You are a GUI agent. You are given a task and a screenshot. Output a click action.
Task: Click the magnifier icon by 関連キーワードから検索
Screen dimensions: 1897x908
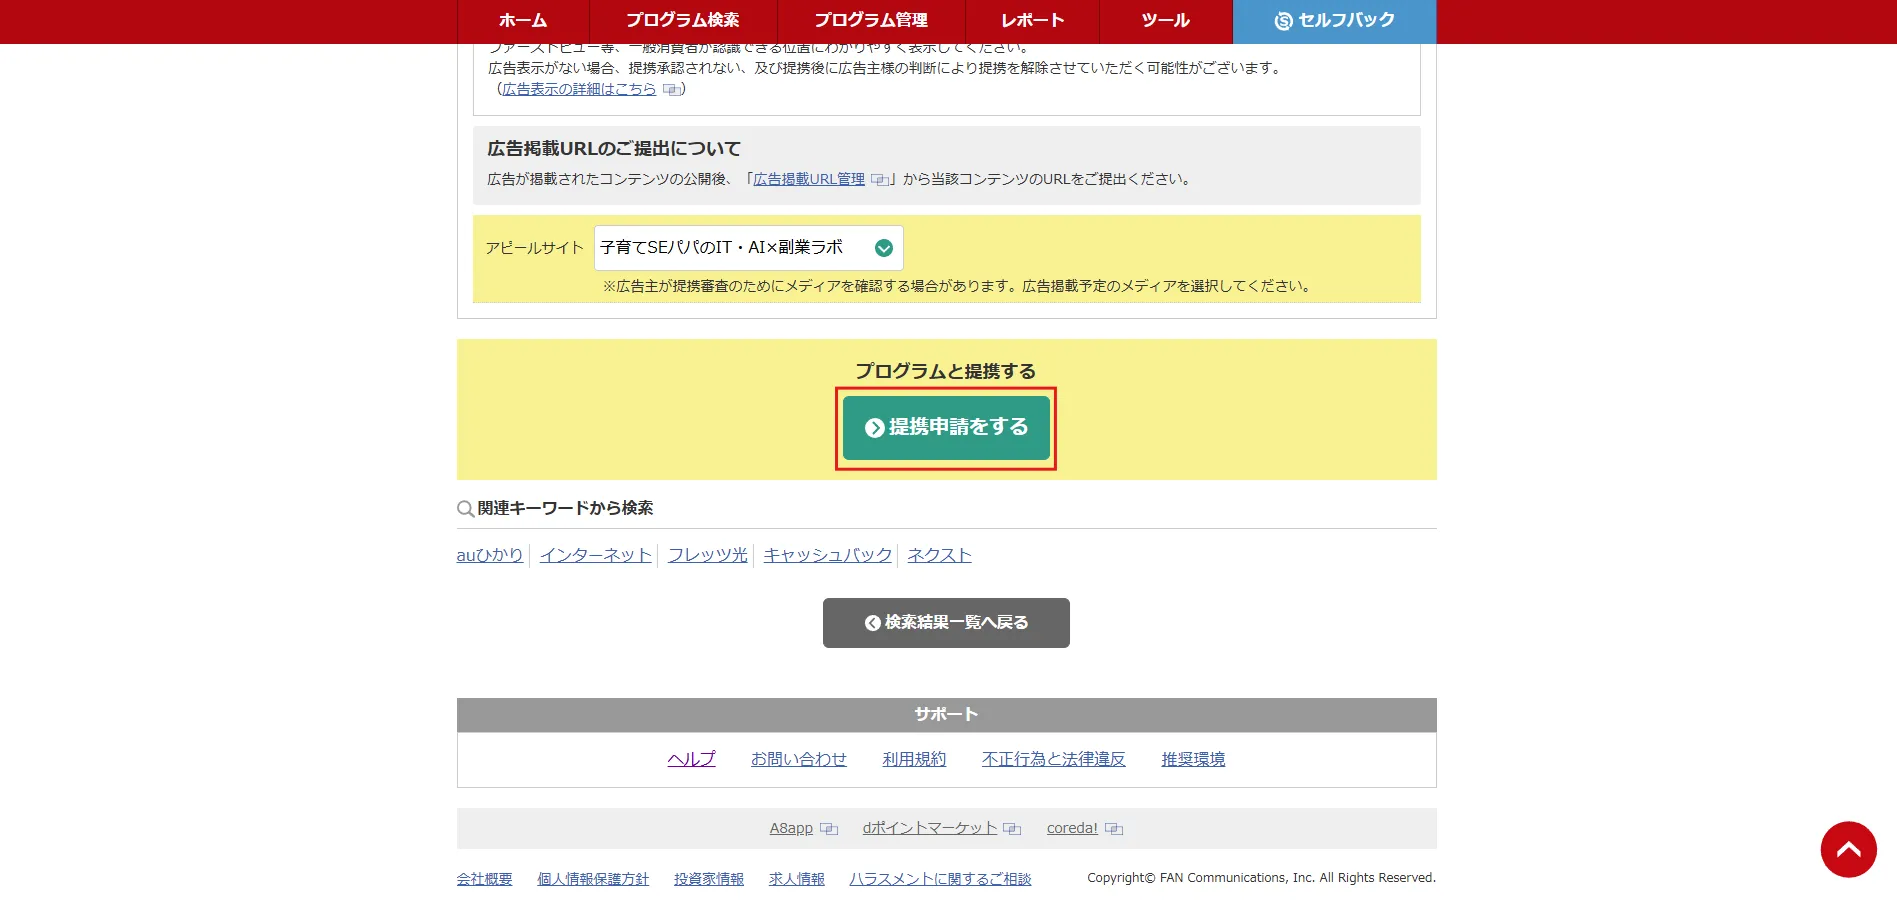click(x=465, y=509)
